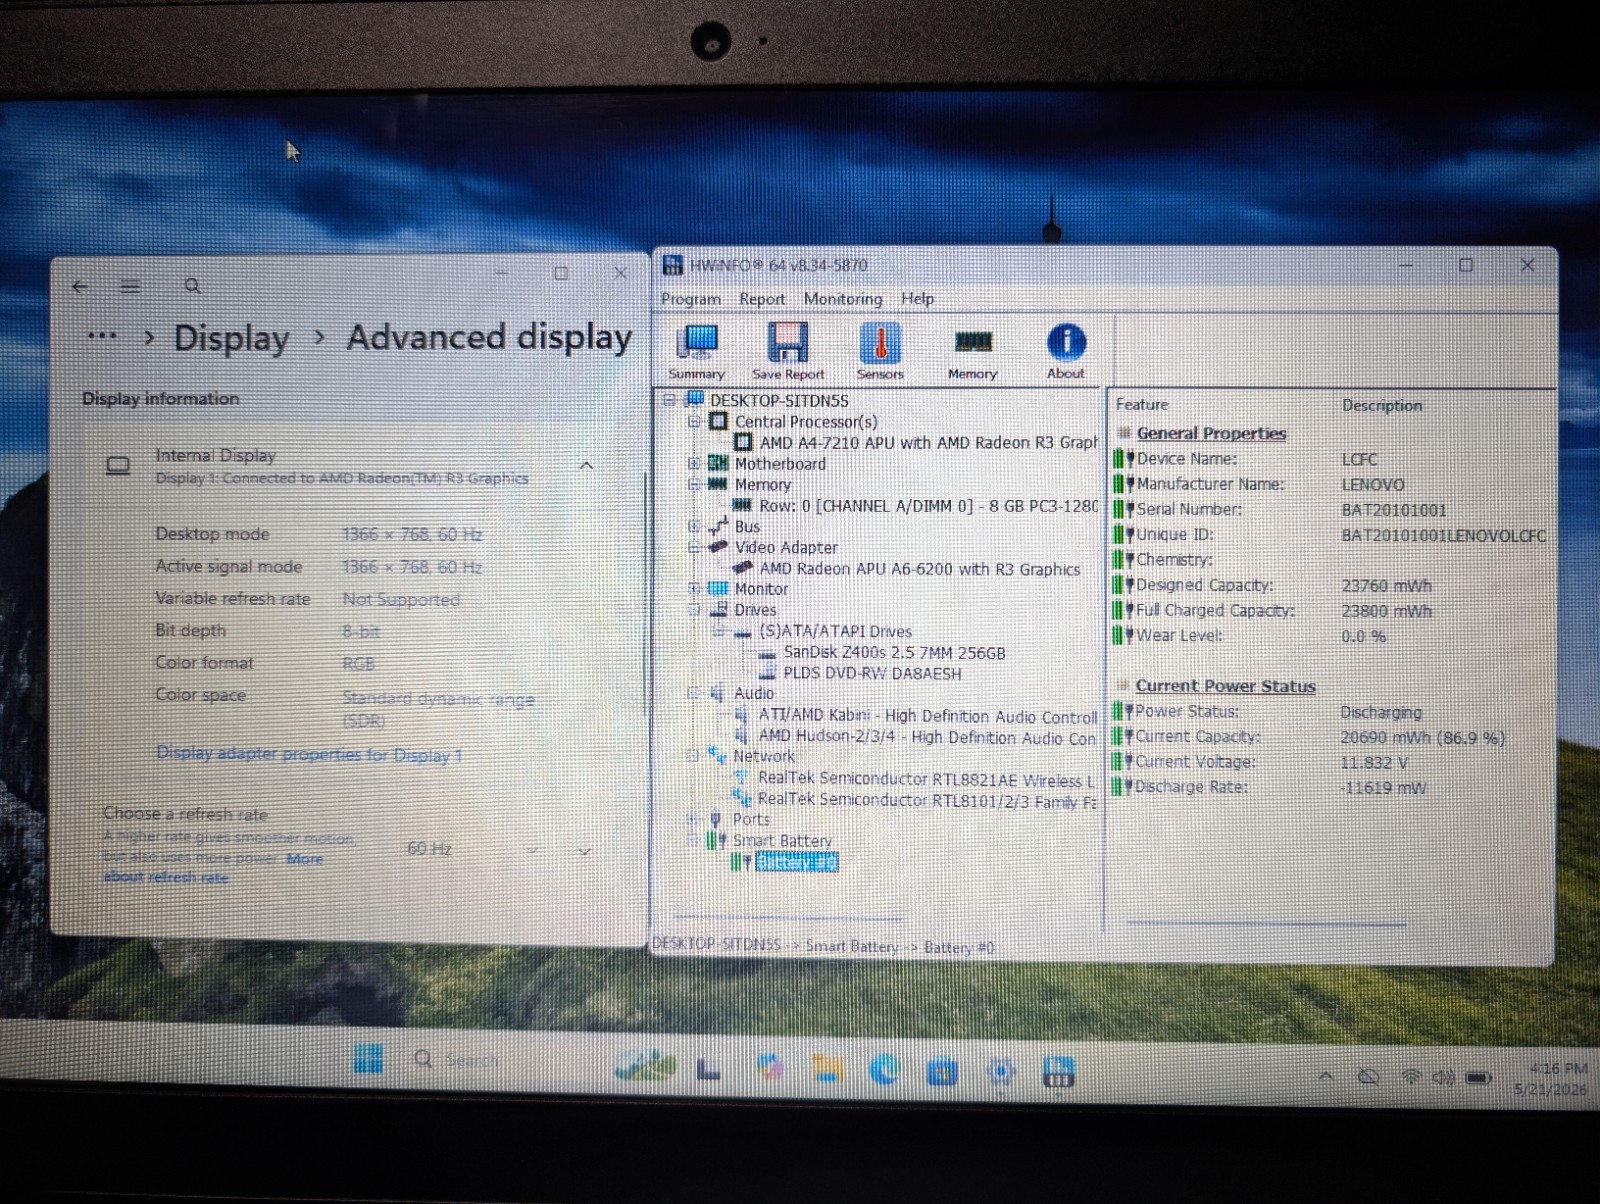Open the Sensors thermometer tool
Image resolution: width=1600 pixels, height=1204 pixels.
point(880,351)
